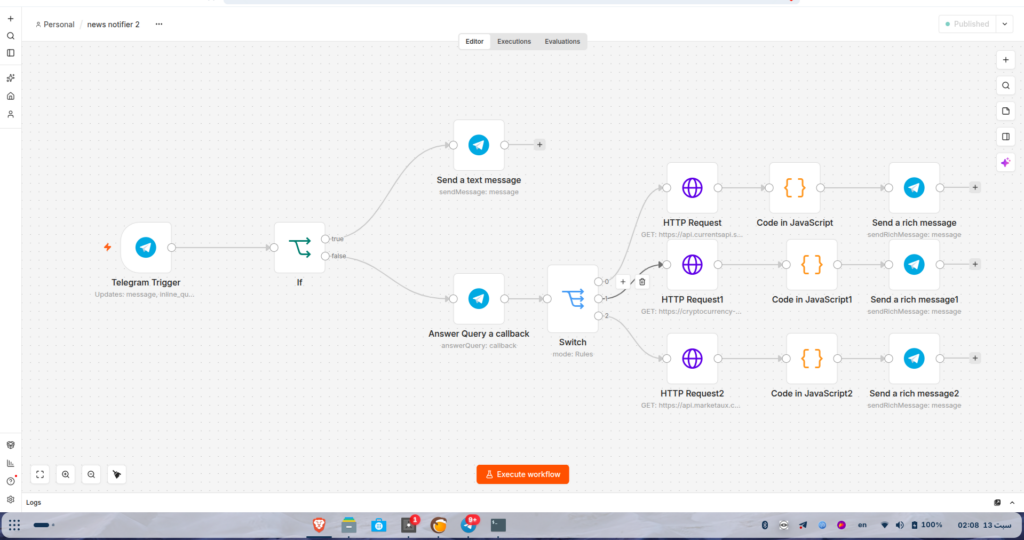This screenshot has width=1024, height=540.
Task: Open Brave browser from the taskbar
Action: (x=319, y=525)
